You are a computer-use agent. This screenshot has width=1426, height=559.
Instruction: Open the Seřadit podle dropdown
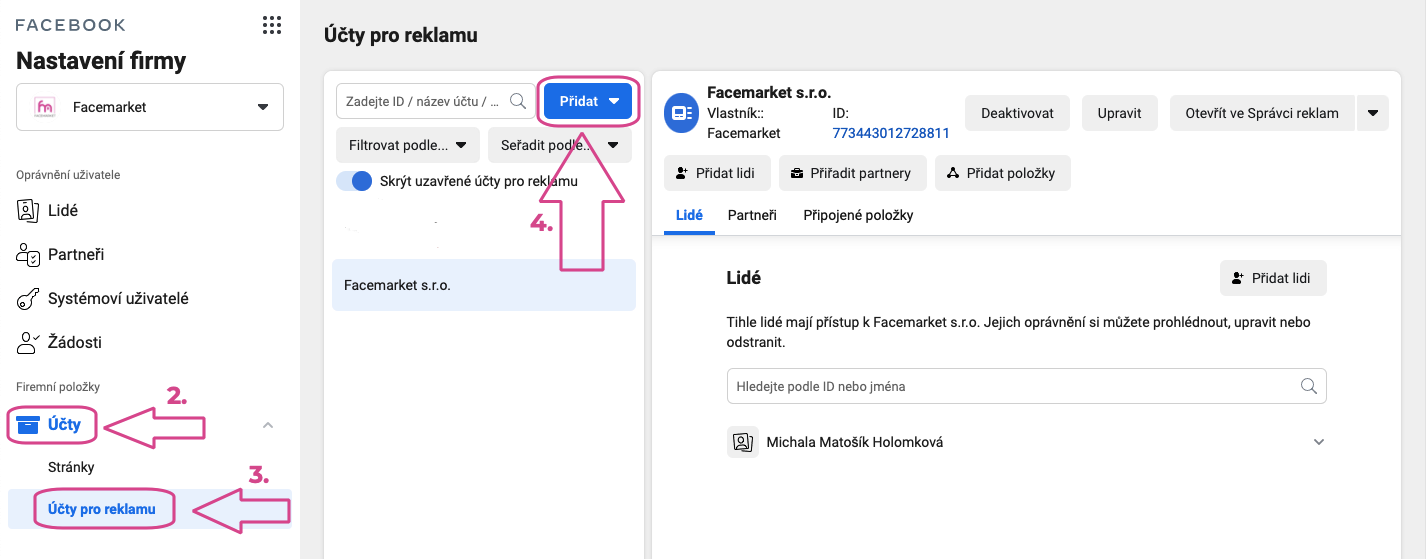pyautogui.click(x=560, y=145)
